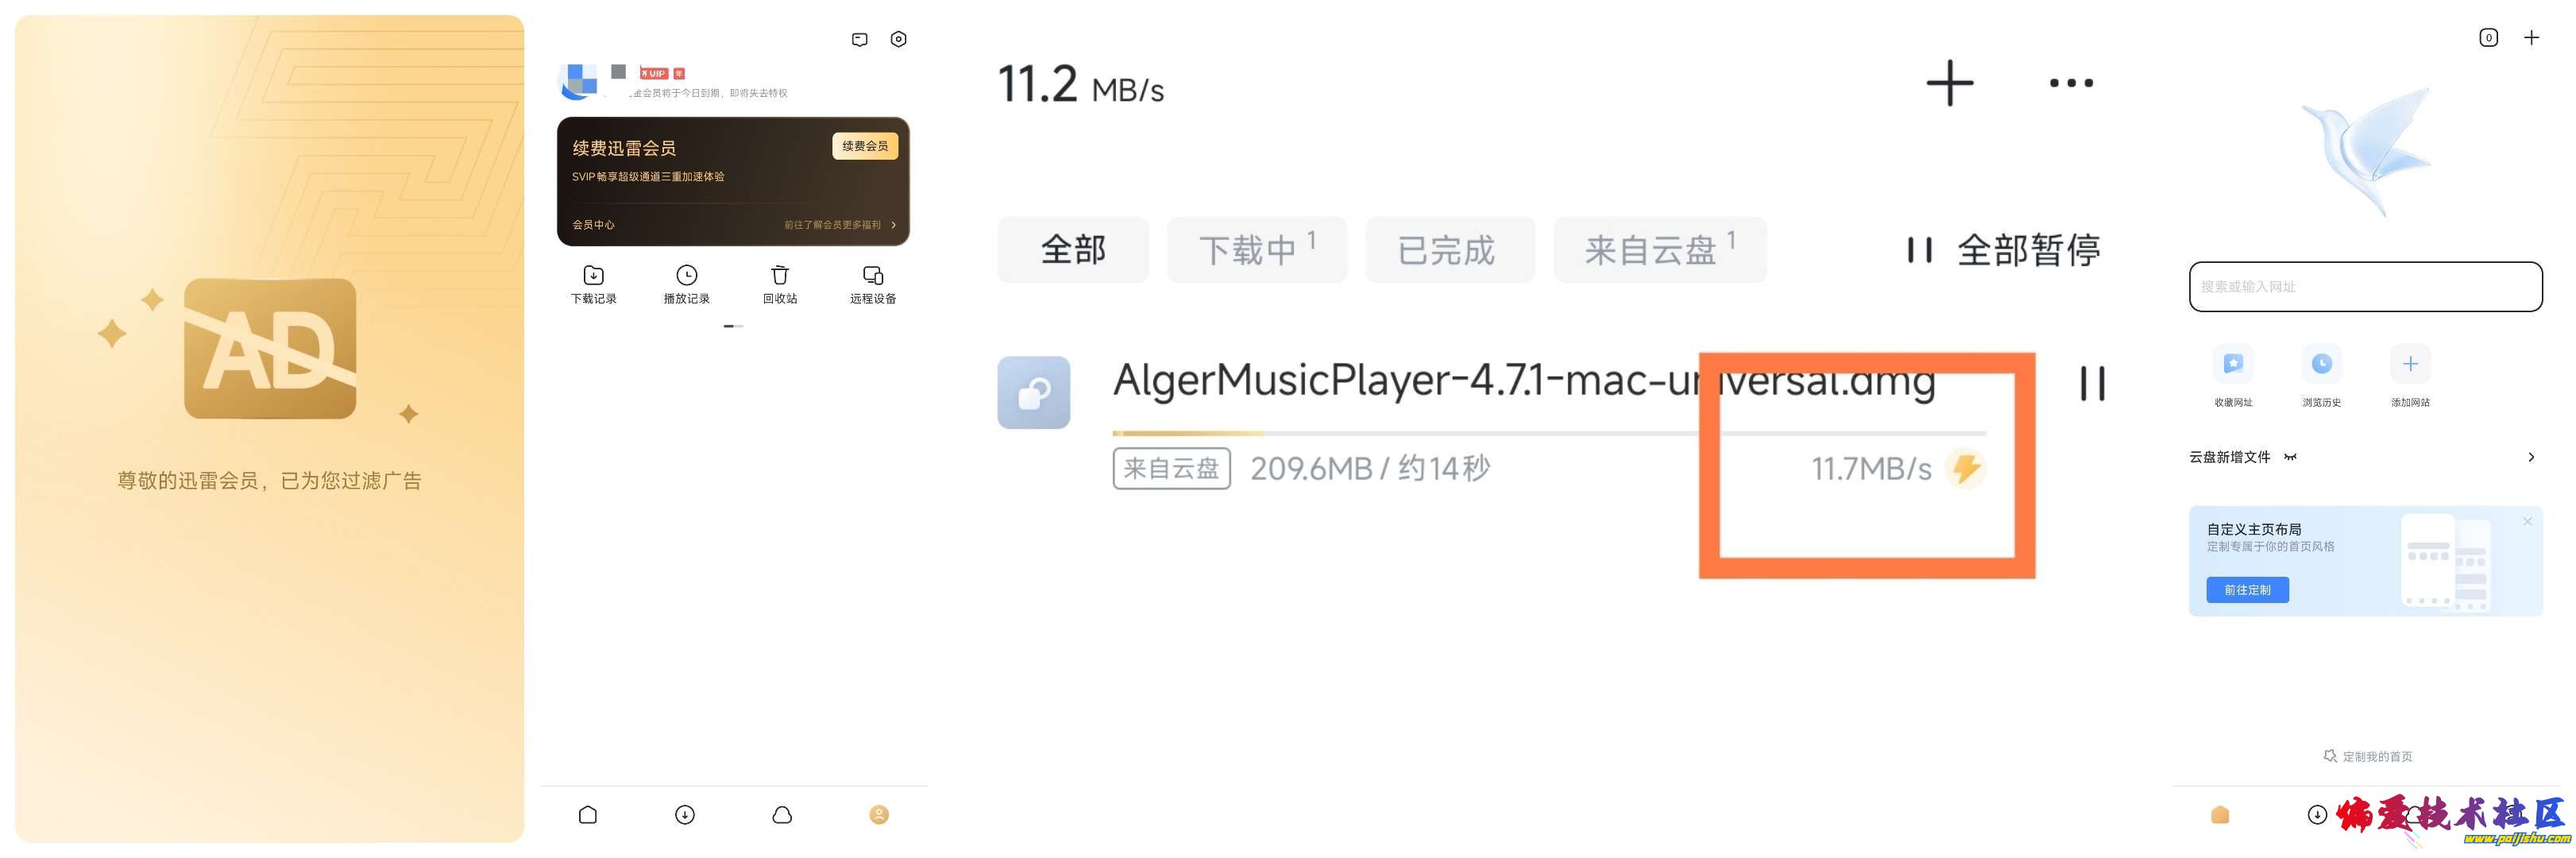
Task: Click the 收藏网址 bookmarks icon
Action: pyautogui.click(x=2232, y=364)
